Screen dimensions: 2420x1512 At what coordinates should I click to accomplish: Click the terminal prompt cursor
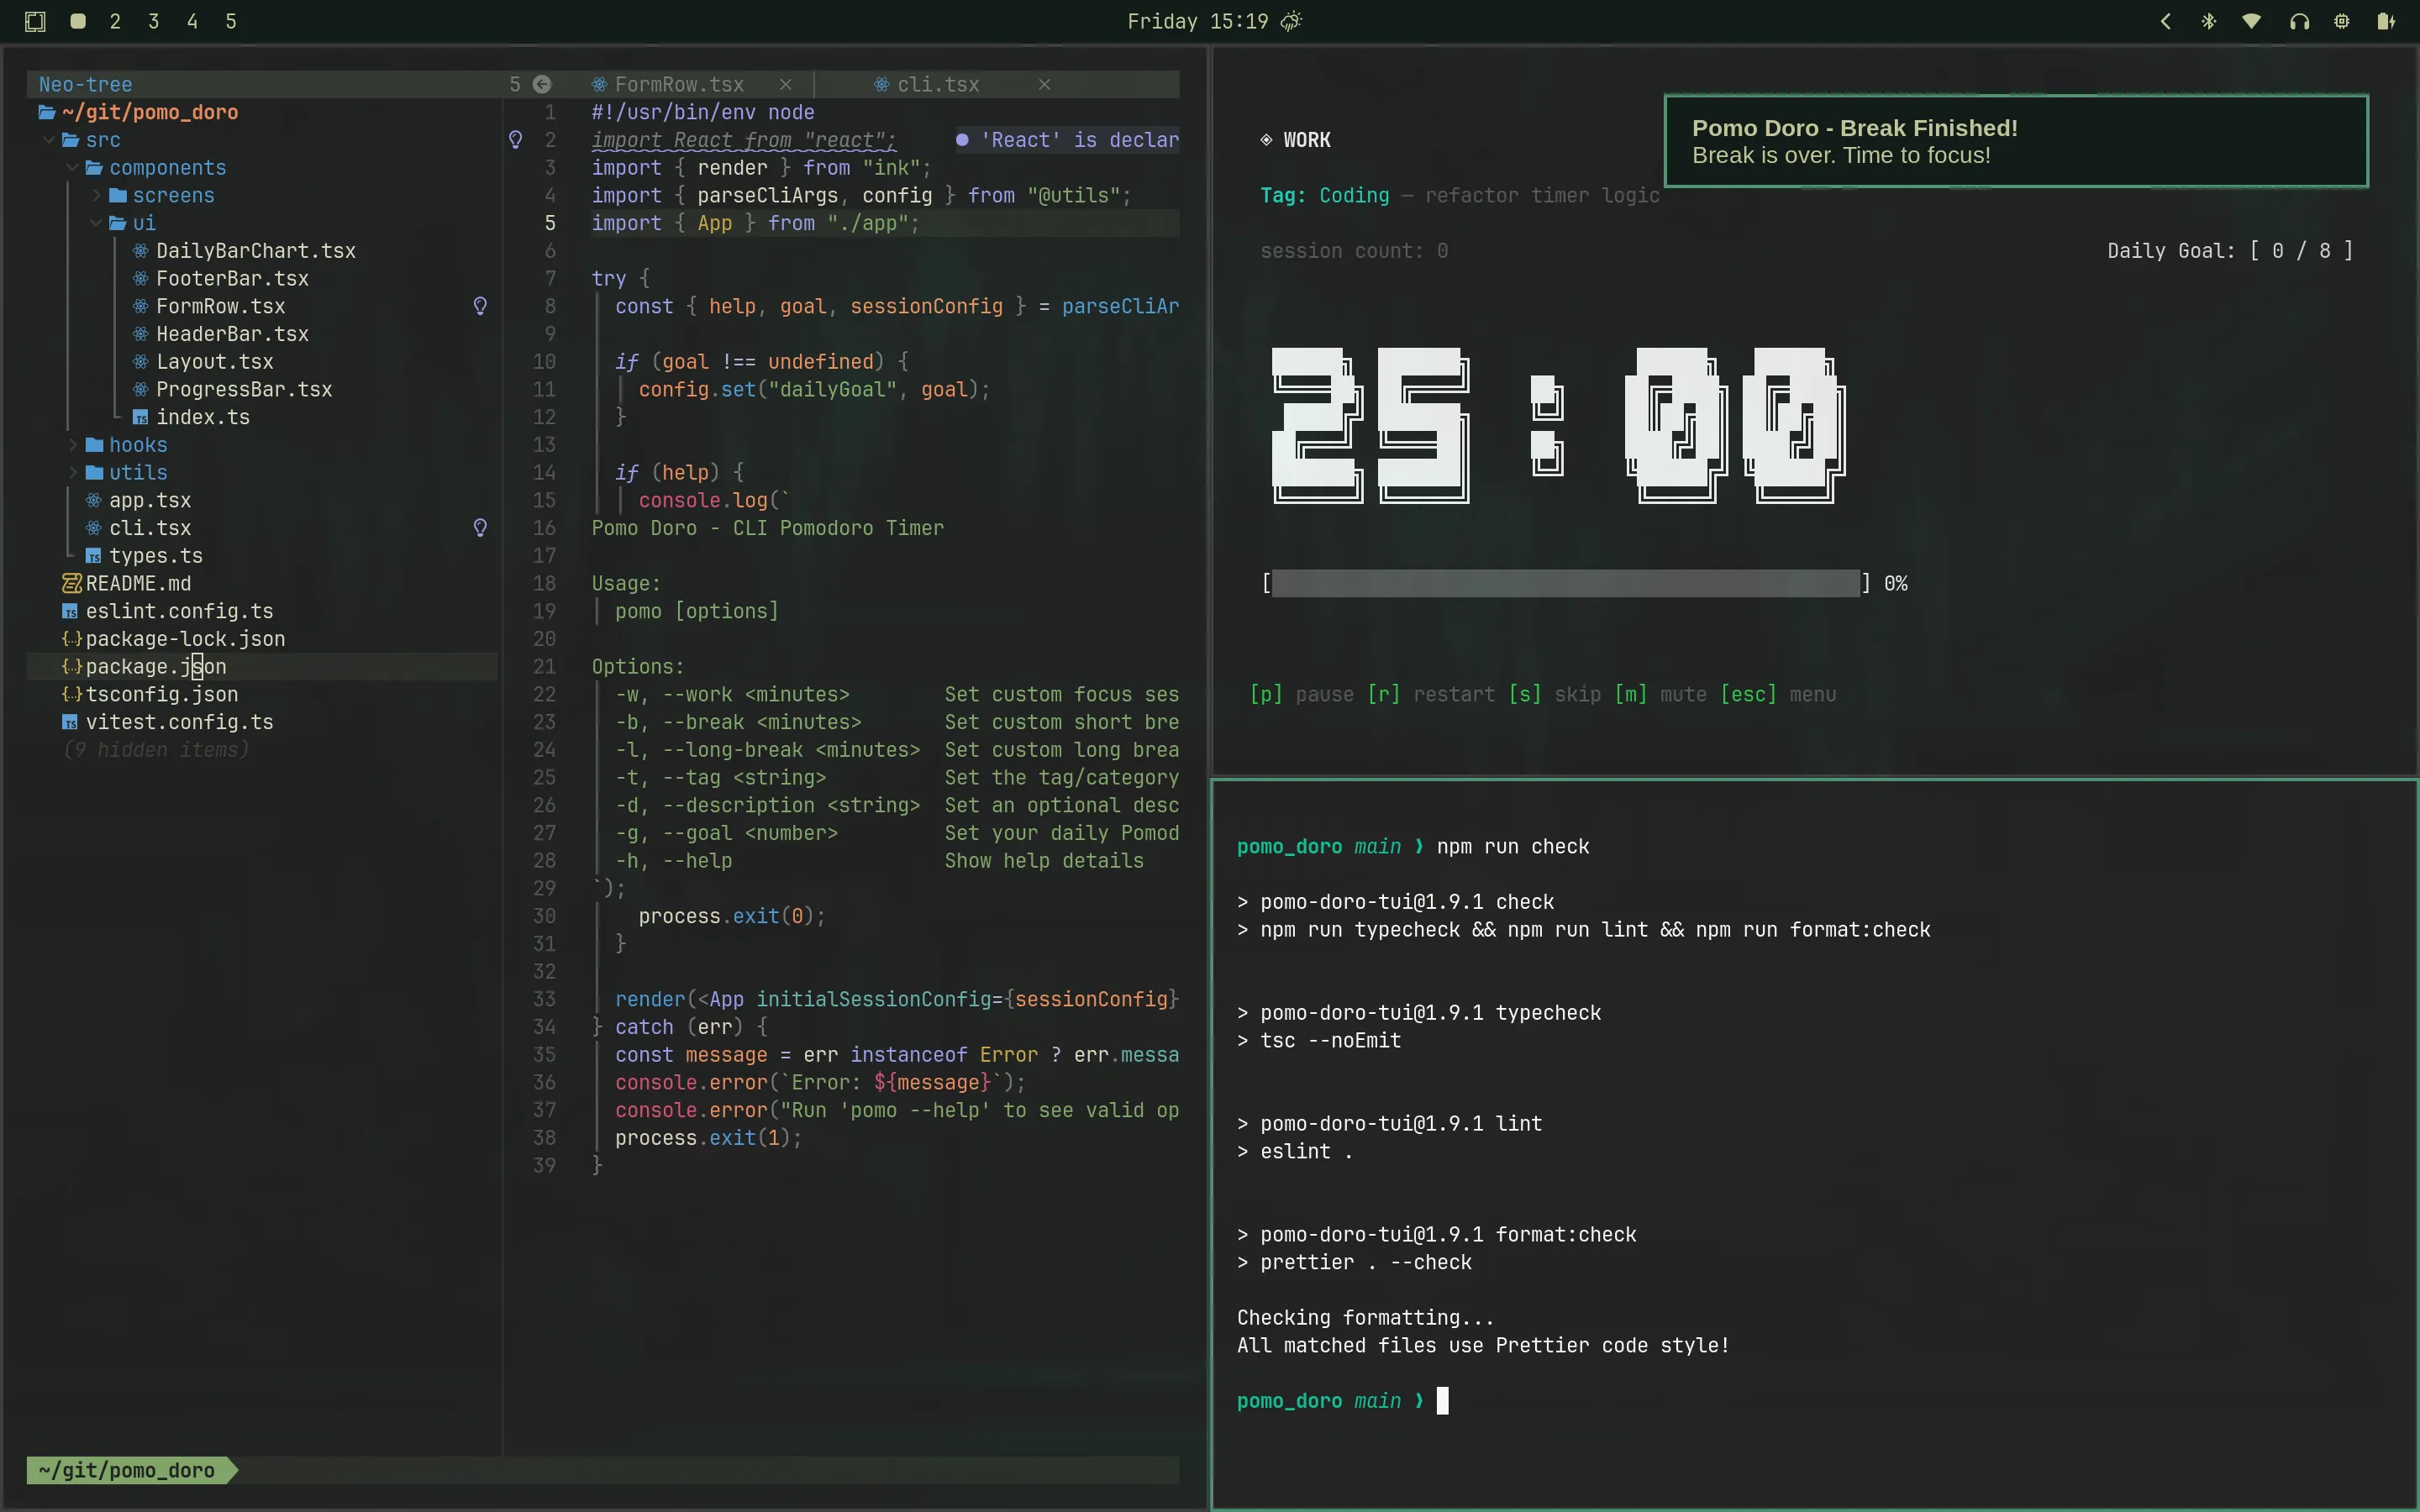(1442, 1401)
